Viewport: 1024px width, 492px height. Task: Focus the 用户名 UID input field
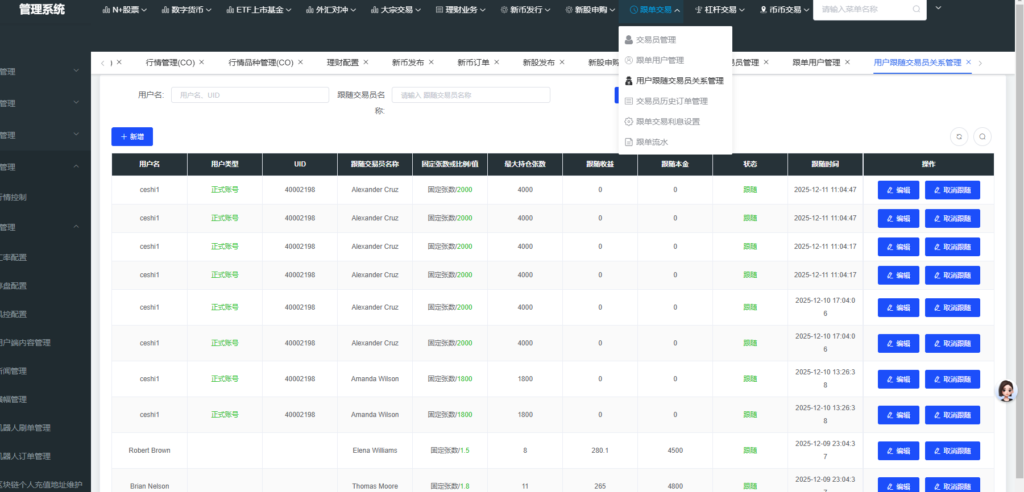tap(250, 95)
